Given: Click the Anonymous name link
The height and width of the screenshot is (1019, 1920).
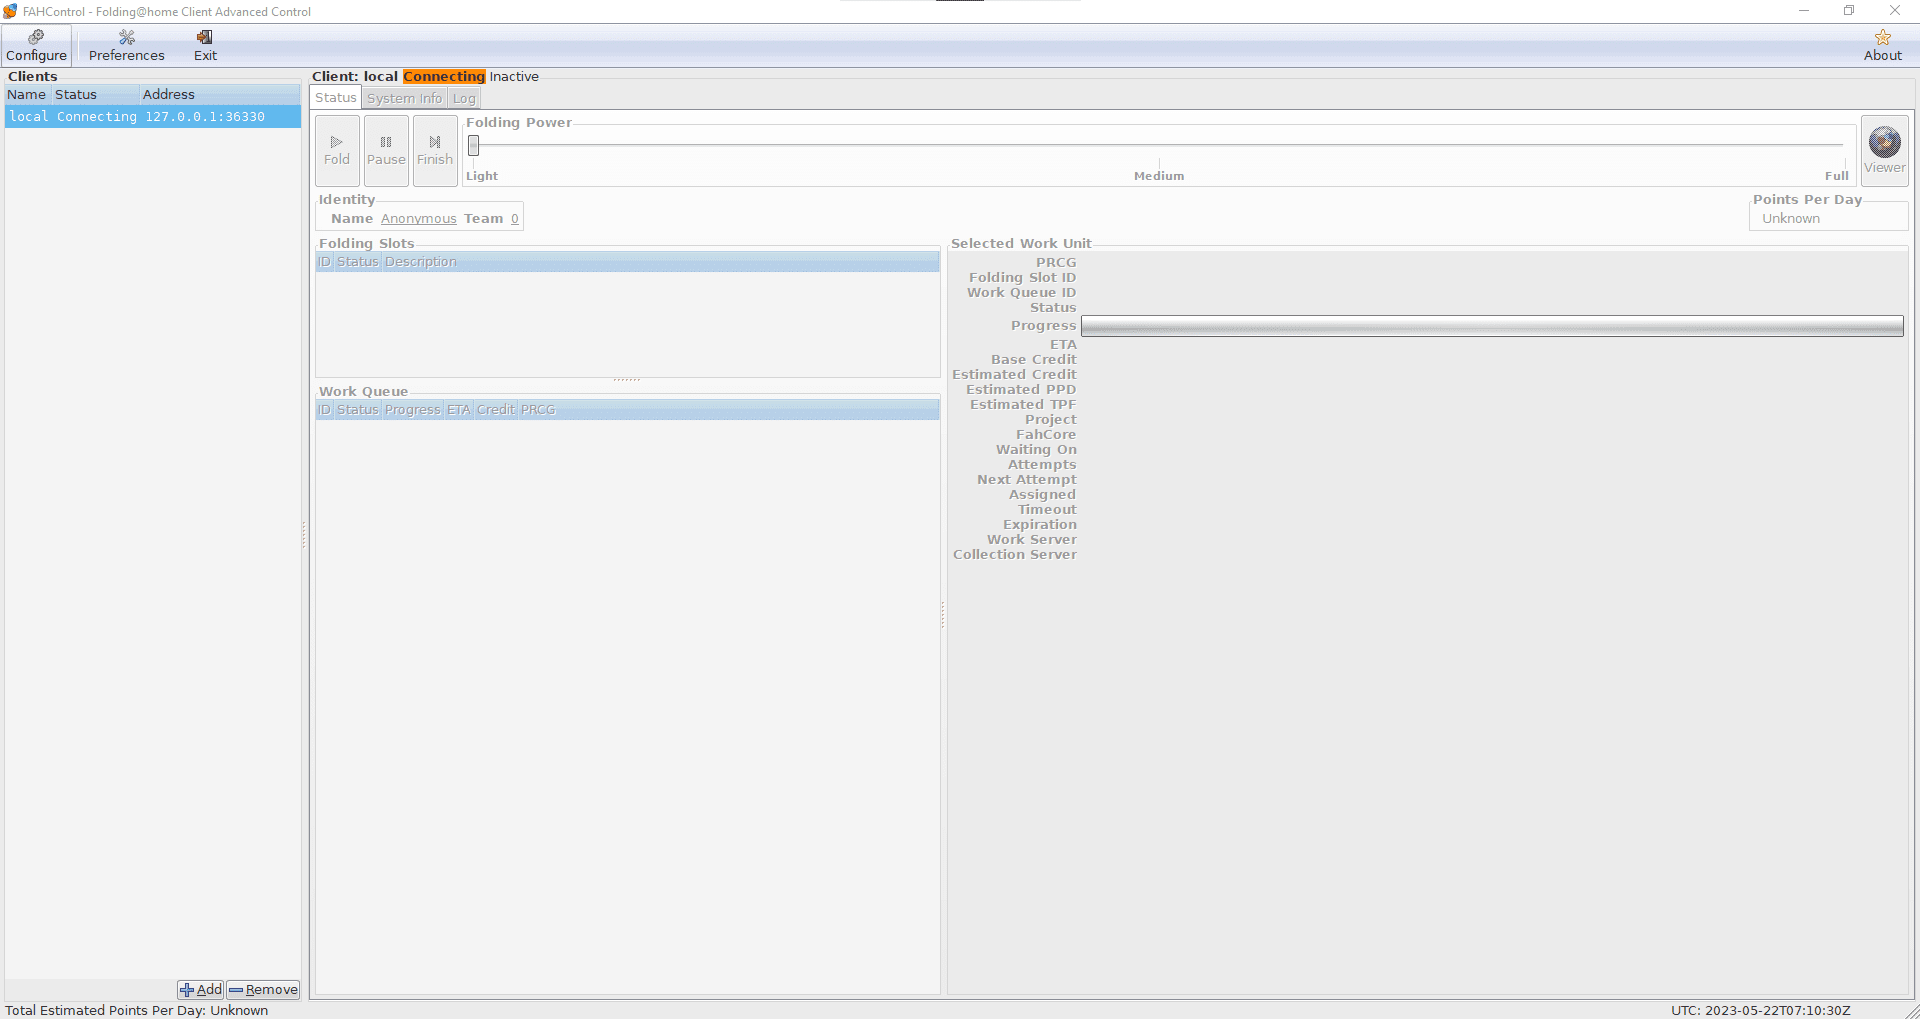Looking at the screenshot, I should click(418, 219).
